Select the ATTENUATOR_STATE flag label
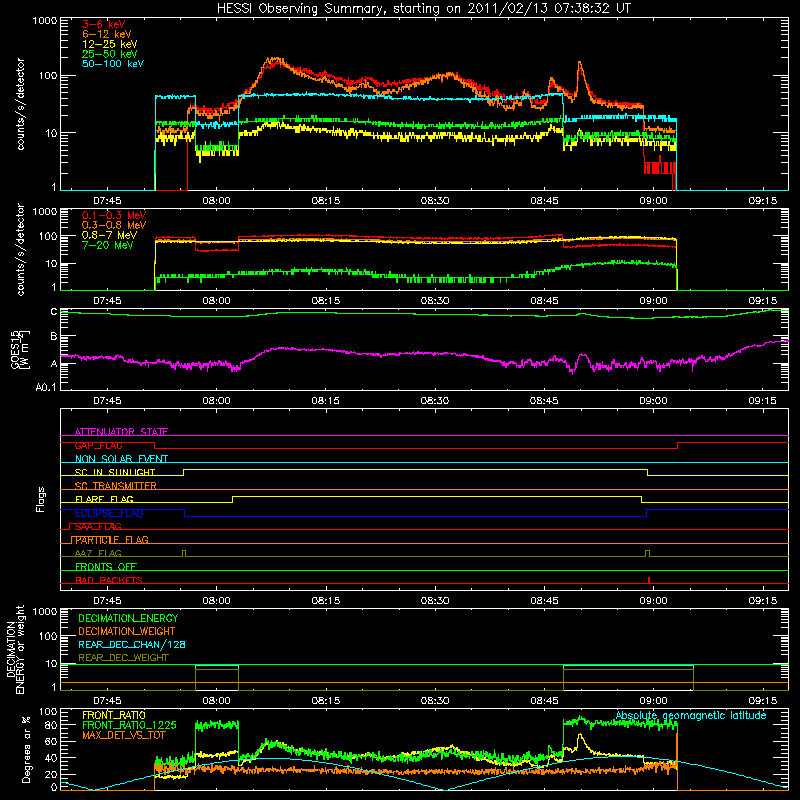This screenshot has width=800, height=800. click(x=121, y=432)
